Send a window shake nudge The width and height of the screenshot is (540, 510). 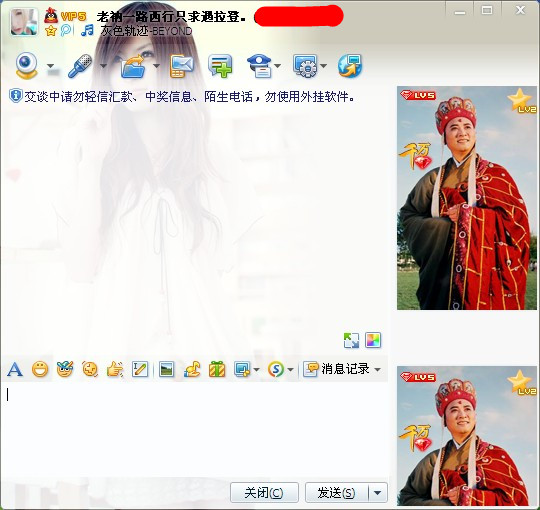pos(90,370)
